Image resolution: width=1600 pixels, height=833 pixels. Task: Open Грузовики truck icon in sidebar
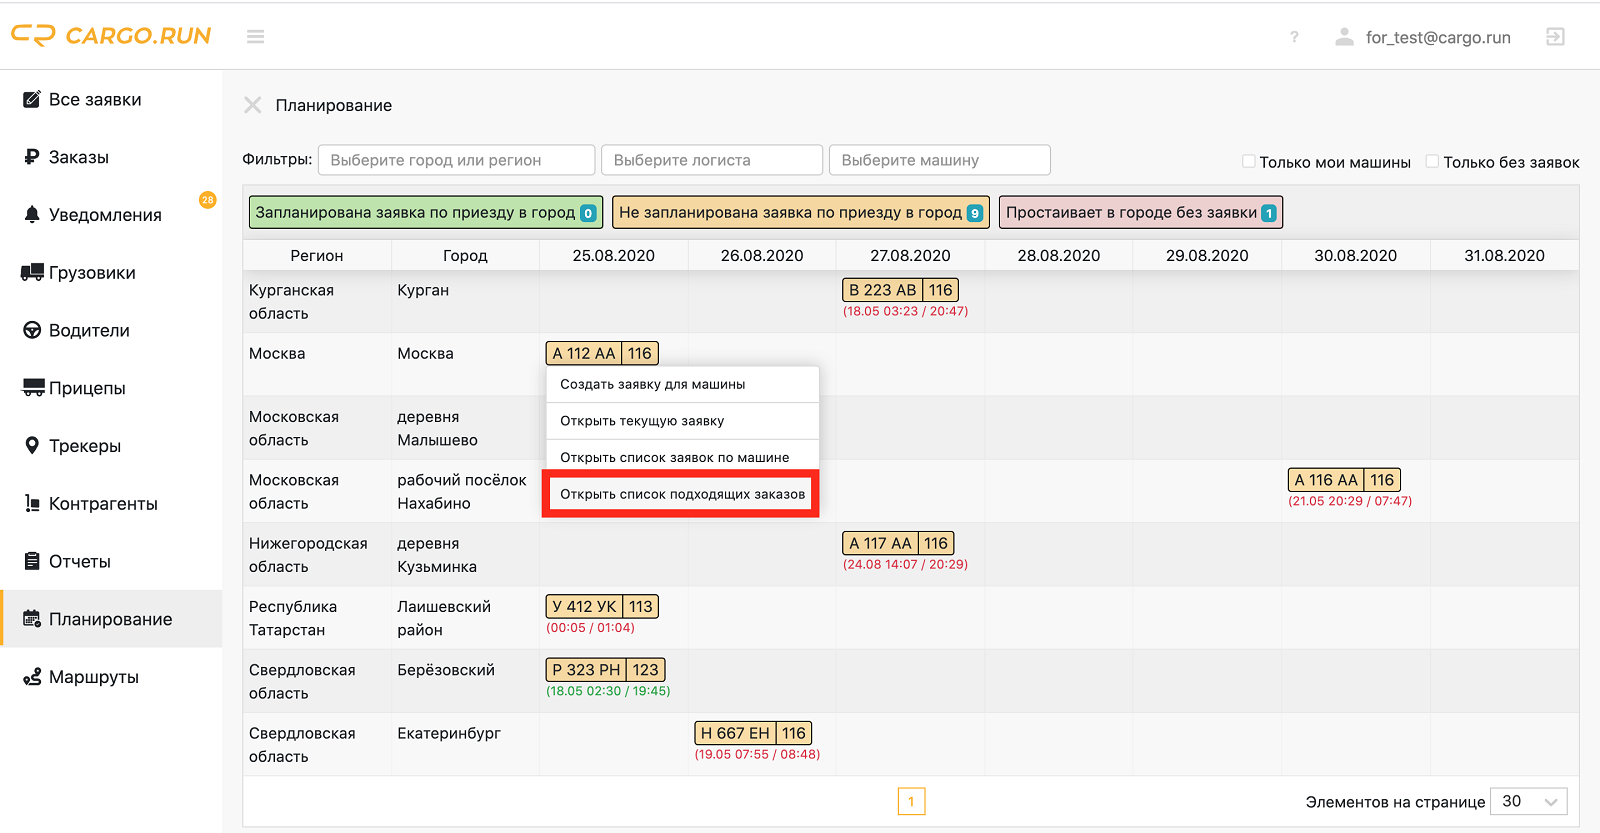coord(32,272)
